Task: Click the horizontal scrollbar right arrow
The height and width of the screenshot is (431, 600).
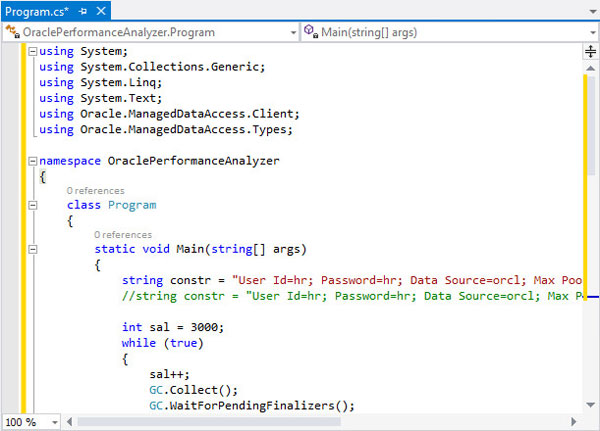Action: (573, 422)
